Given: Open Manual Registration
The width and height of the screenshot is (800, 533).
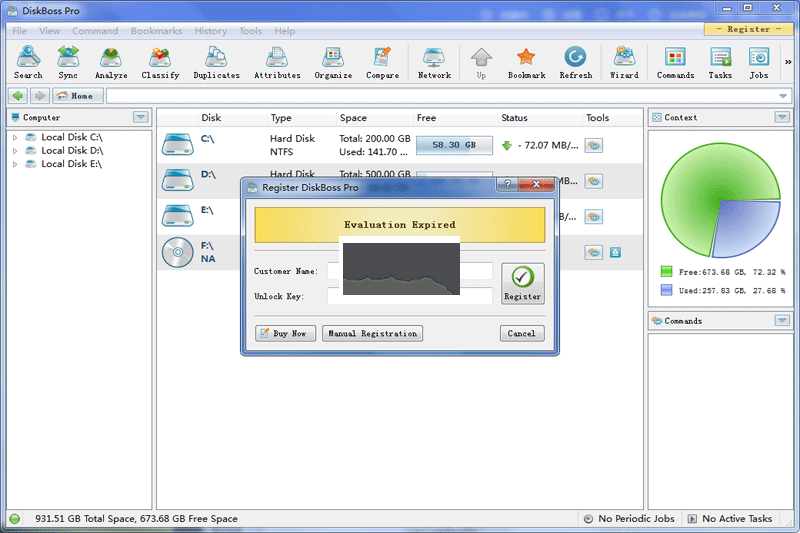Looking at the screenshot, I should pos(372,333).
